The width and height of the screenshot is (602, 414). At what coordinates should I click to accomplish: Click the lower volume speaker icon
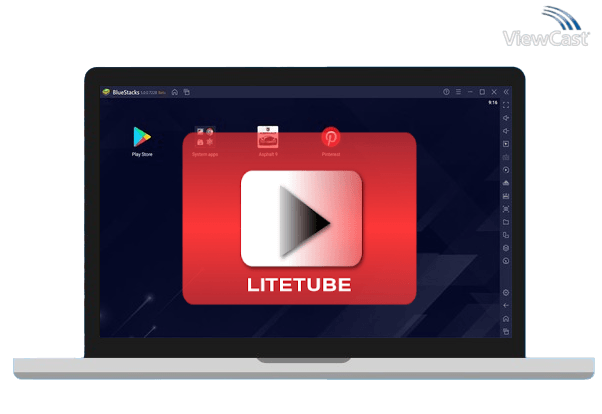click(506, 131)
